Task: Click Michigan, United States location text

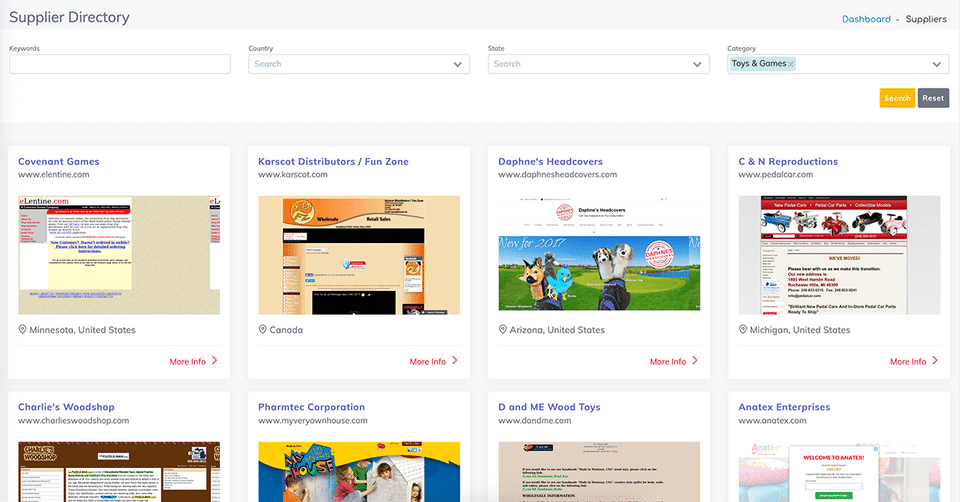Action: point(800,330)
